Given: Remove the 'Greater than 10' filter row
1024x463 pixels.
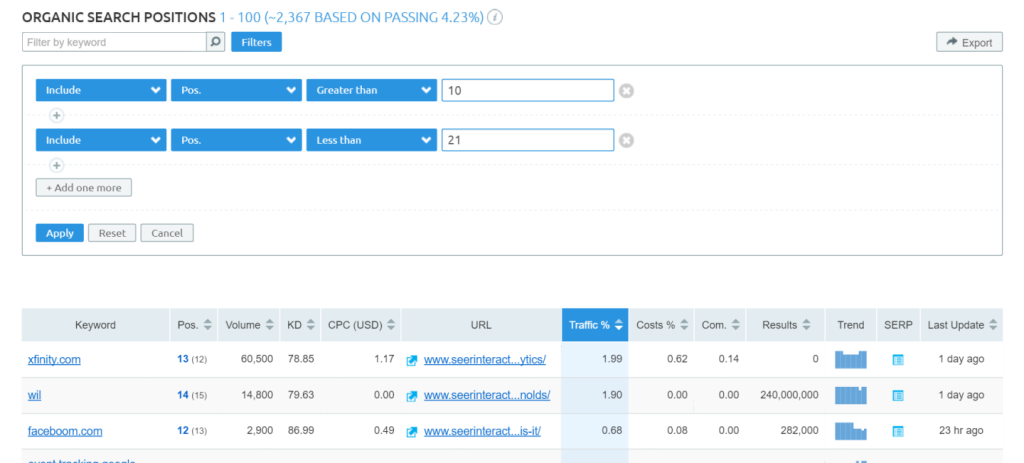Looking at the screenshot, I should click(x=626, y=91).
